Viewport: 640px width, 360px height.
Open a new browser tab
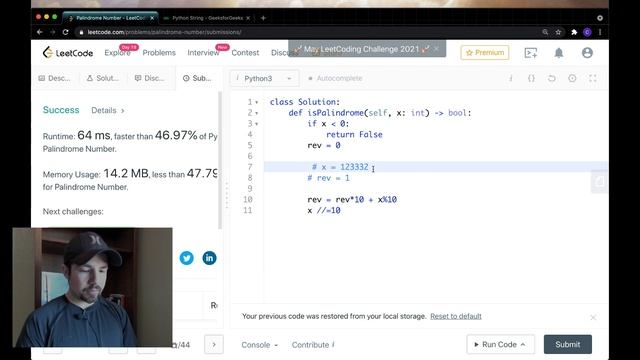[263, 18]
